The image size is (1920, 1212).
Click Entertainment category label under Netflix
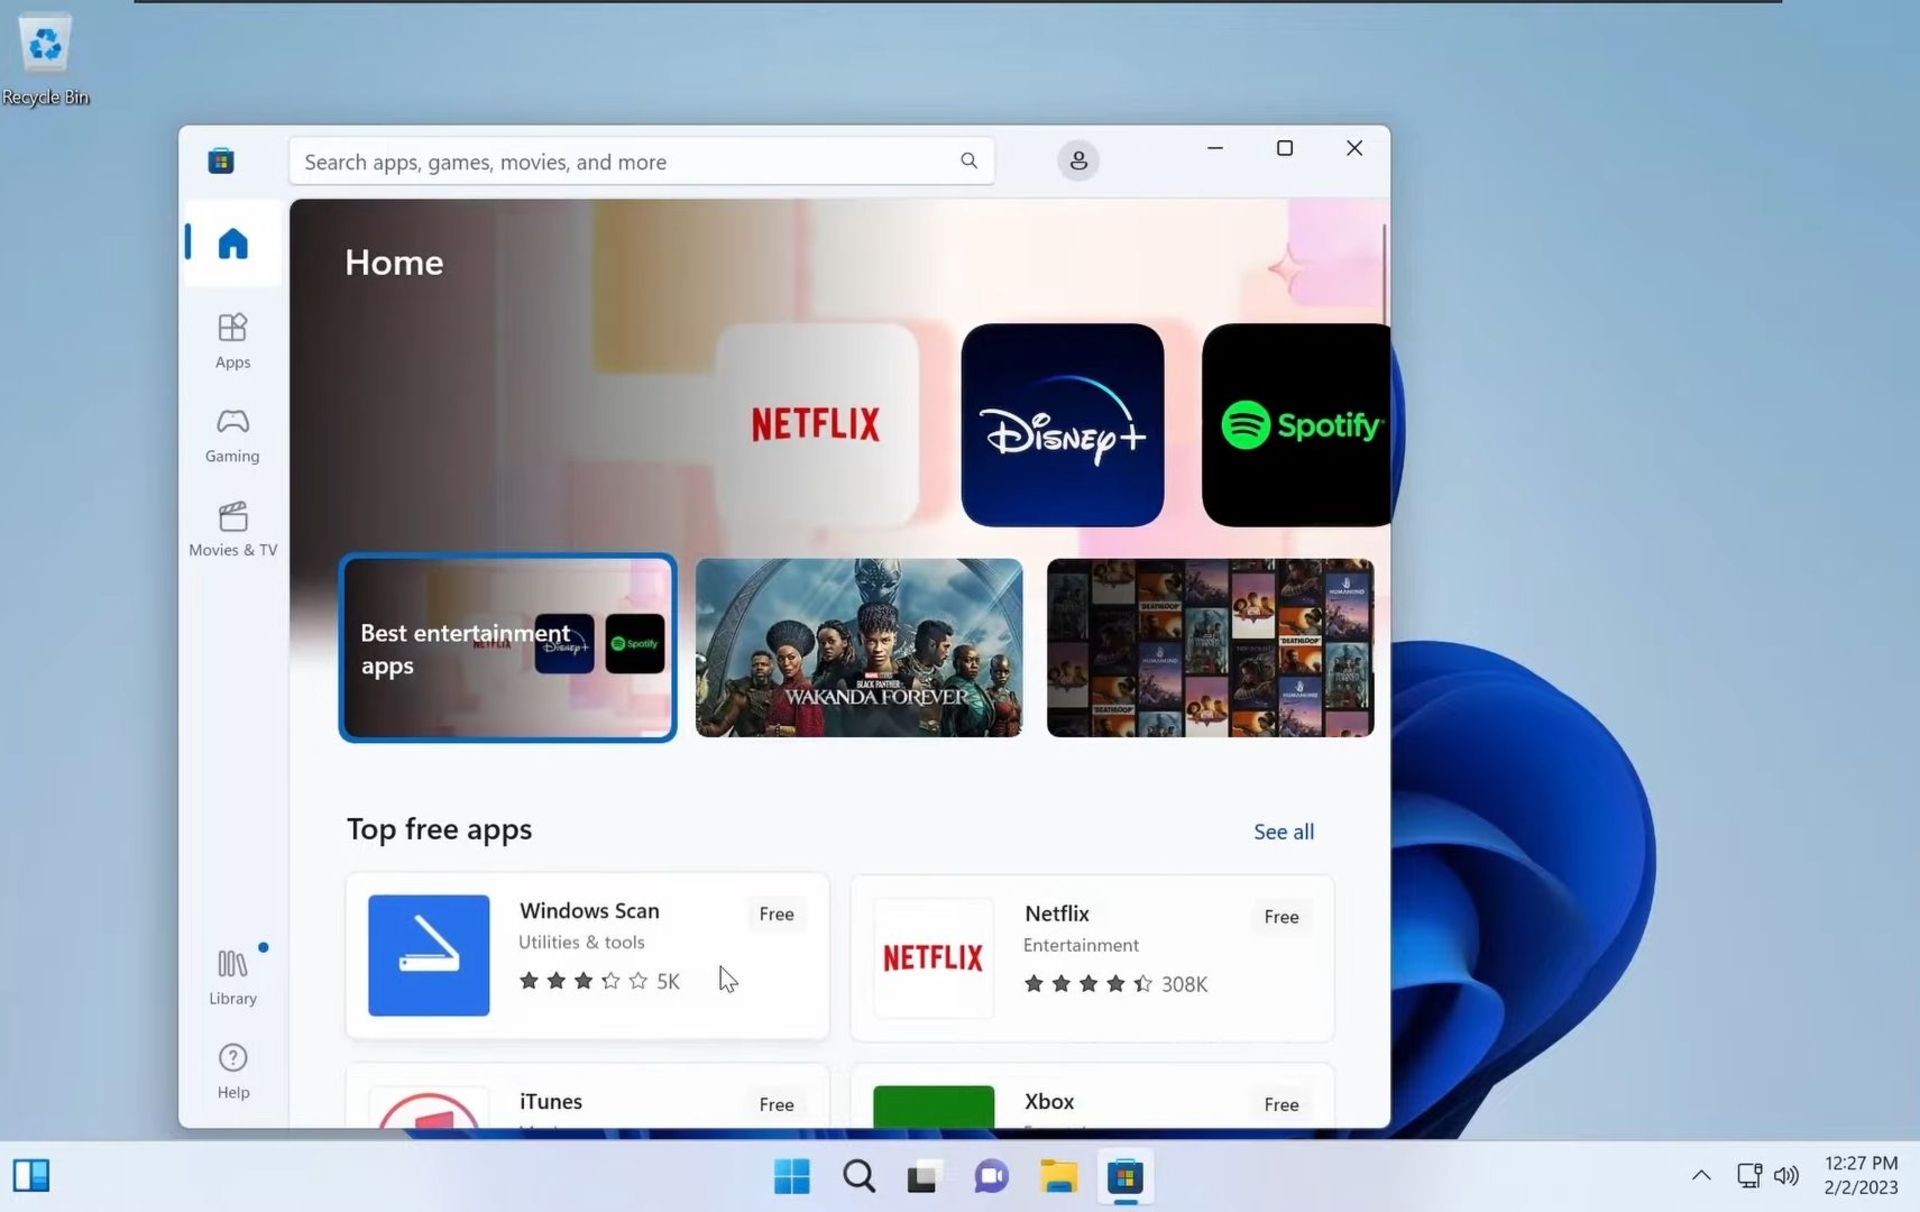pos(1080,945)
